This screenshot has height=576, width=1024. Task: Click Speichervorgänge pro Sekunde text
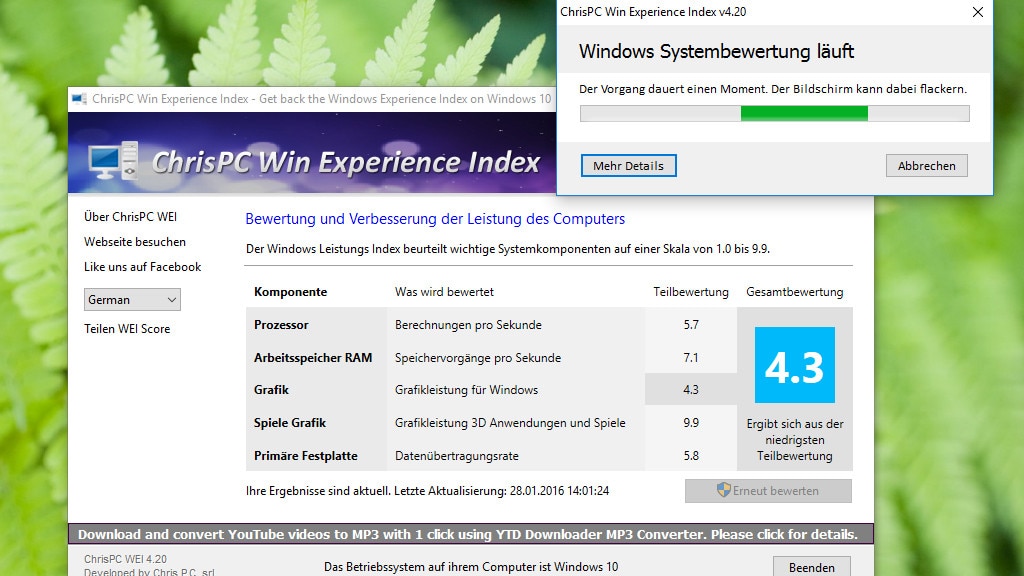click(x=478, y=358)
